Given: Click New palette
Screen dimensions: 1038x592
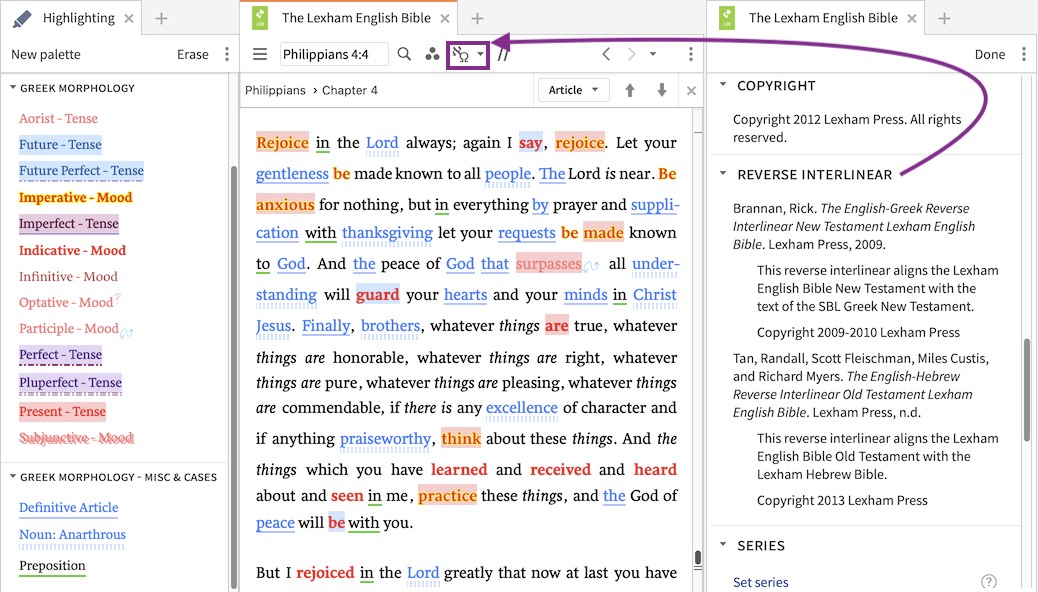Looking at the screenshot, I should 46,54.
